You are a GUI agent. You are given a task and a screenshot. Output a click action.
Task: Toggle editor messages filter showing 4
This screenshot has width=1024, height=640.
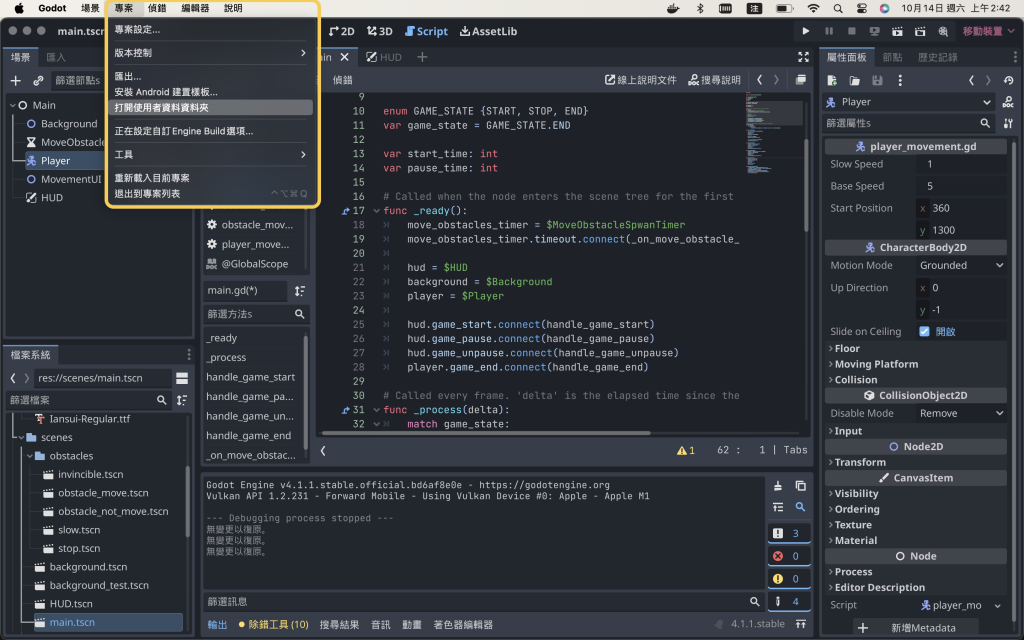coord(789,601)
